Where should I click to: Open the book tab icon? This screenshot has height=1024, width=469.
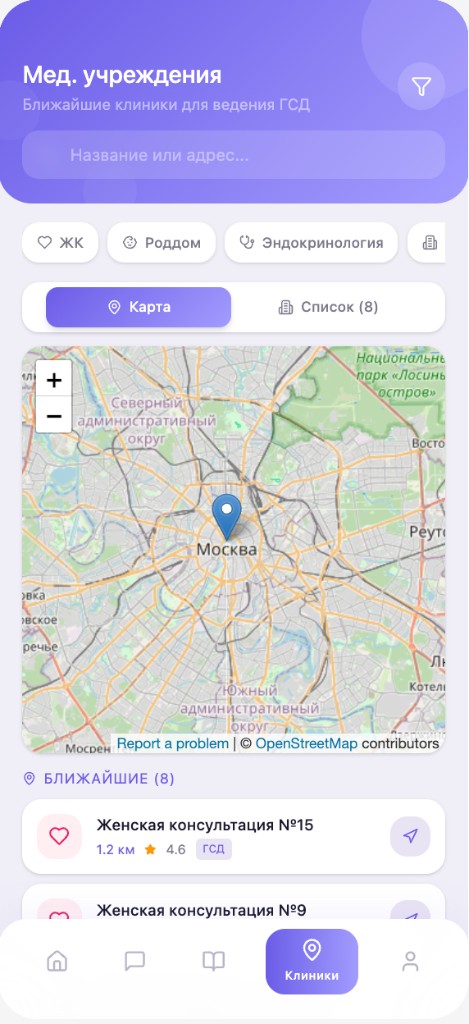click(x=214, y=961)
